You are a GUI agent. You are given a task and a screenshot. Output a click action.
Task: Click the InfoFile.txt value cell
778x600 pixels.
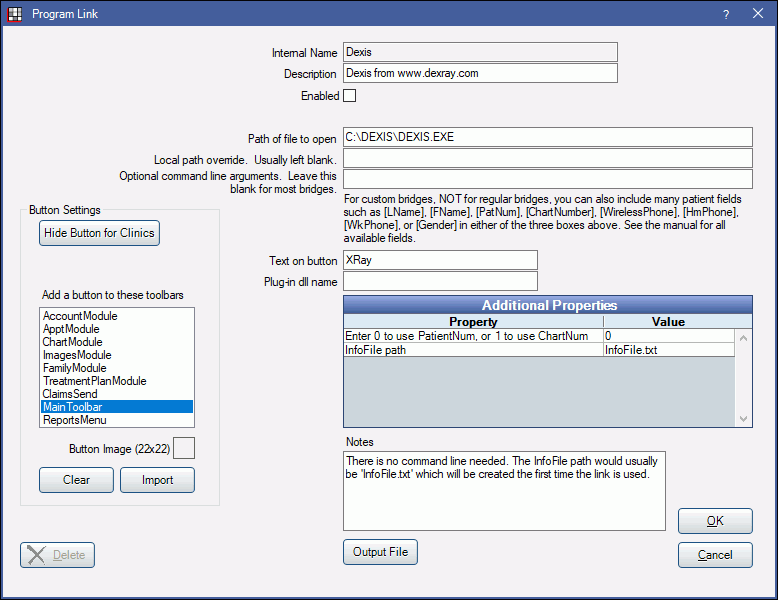click(x=669, y=350)
